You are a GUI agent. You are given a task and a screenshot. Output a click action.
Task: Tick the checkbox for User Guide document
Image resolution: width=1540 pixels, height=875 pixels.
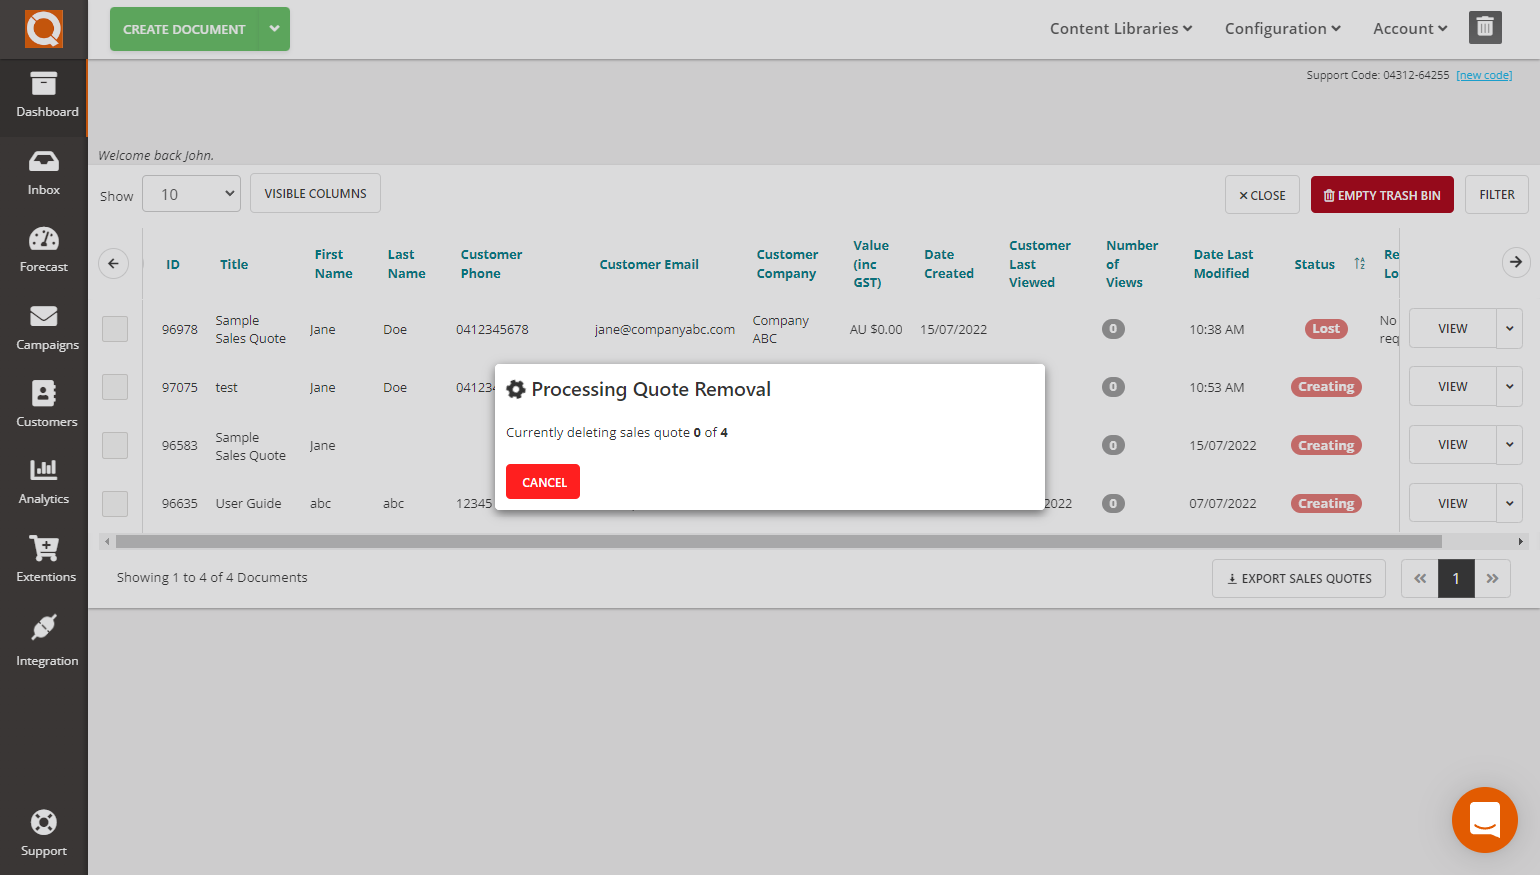coord(114,503)
